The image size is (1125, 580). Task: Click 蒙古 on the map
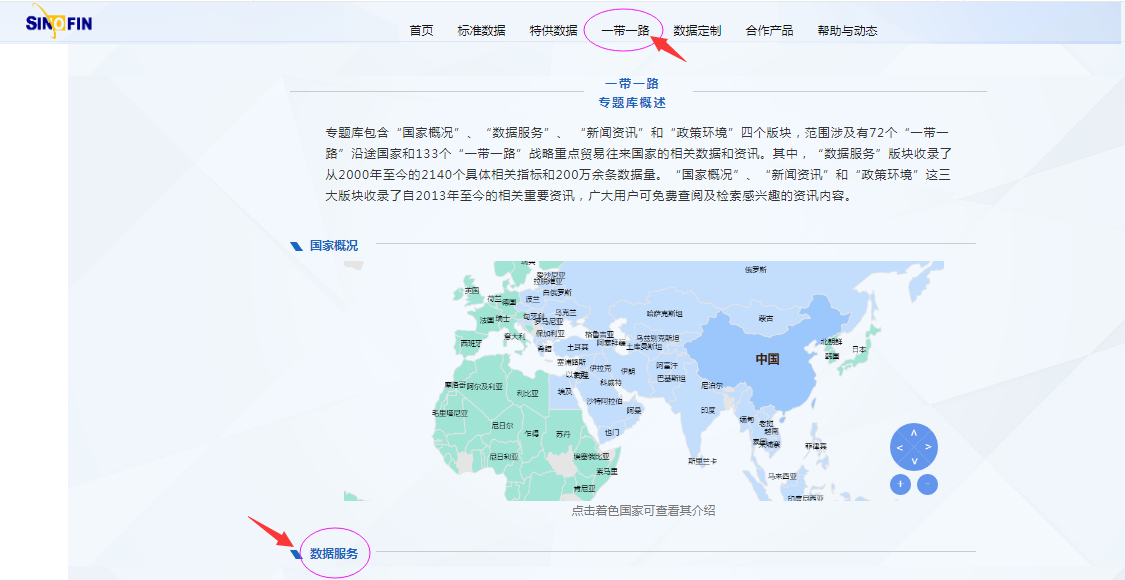766,318
